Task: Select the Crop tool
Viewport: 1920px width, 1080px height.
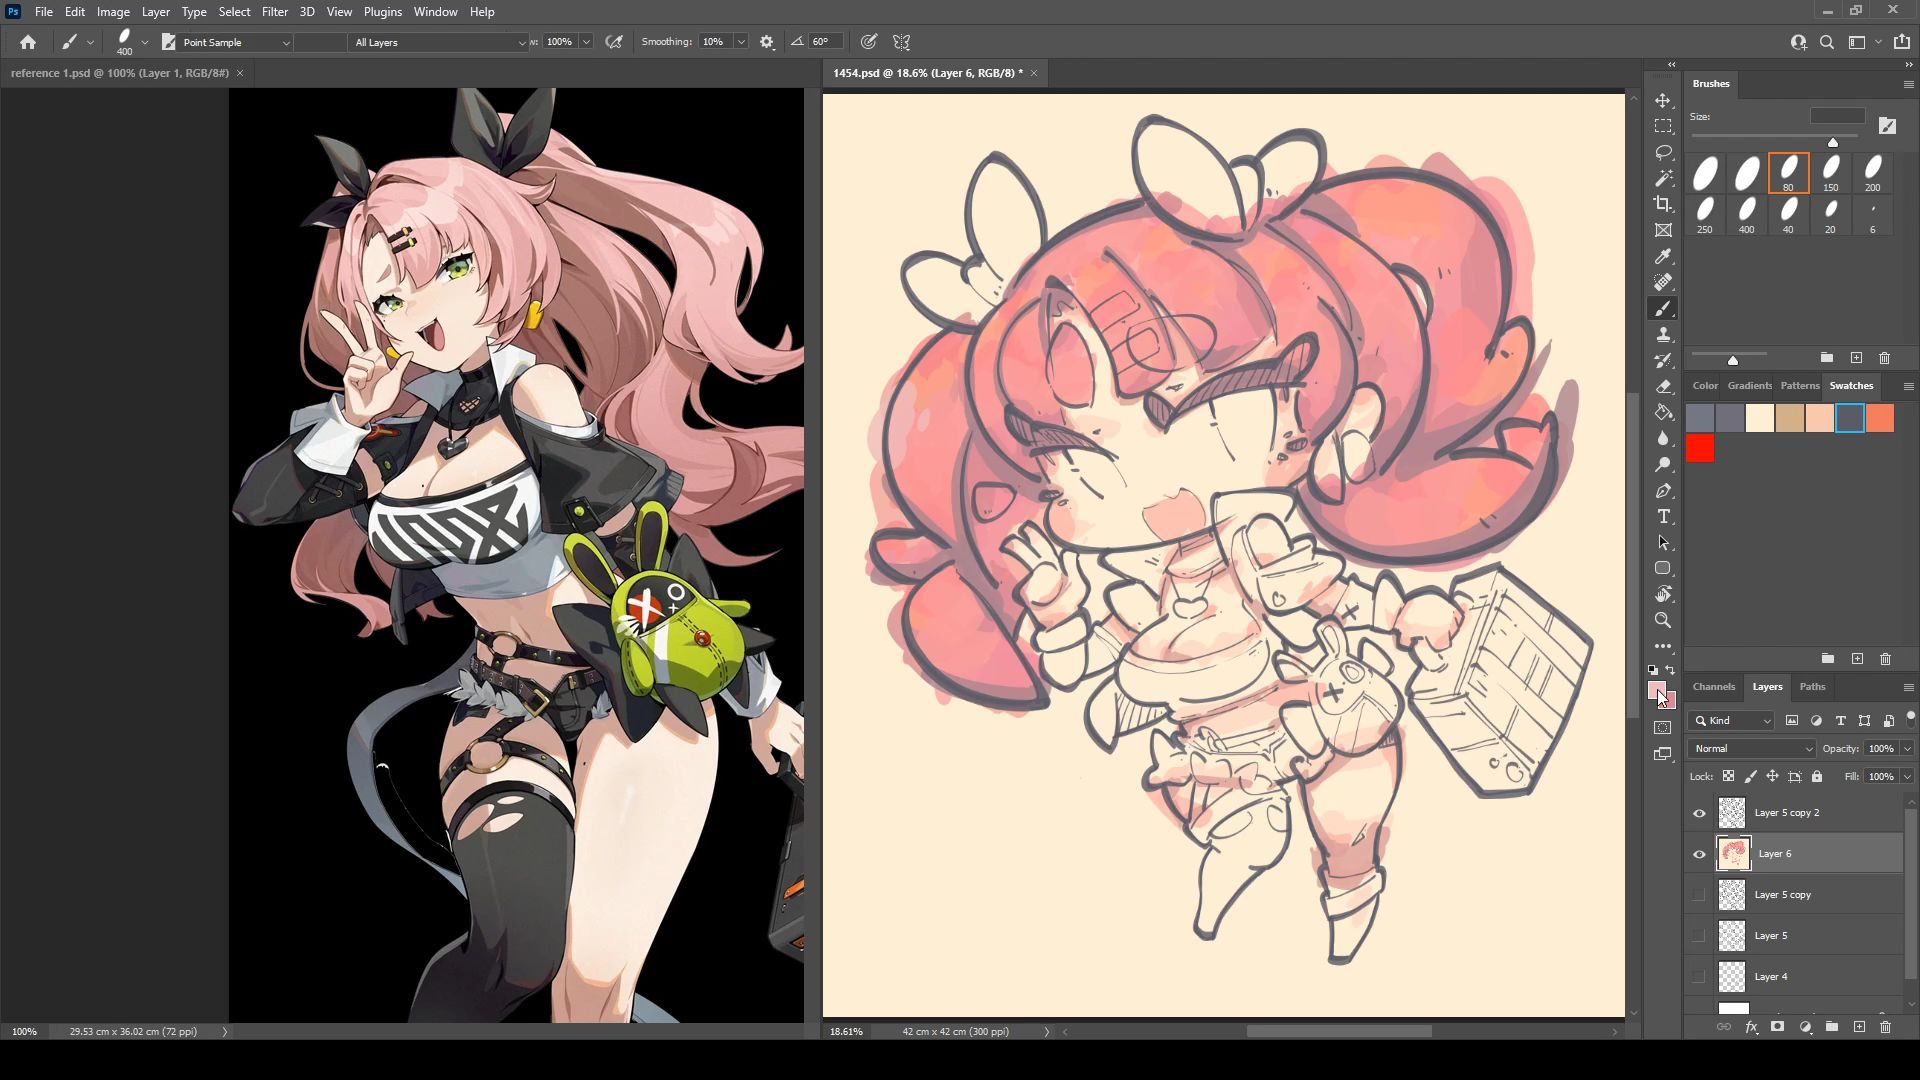Action: pyautogui.click(x=1663, y=205)
